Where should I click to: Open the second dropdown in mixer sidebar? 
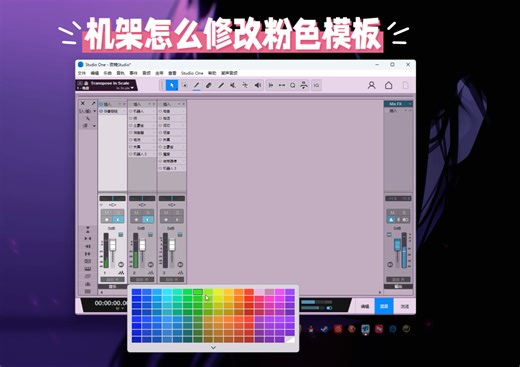pyautogui.click(x=95, y=126)
